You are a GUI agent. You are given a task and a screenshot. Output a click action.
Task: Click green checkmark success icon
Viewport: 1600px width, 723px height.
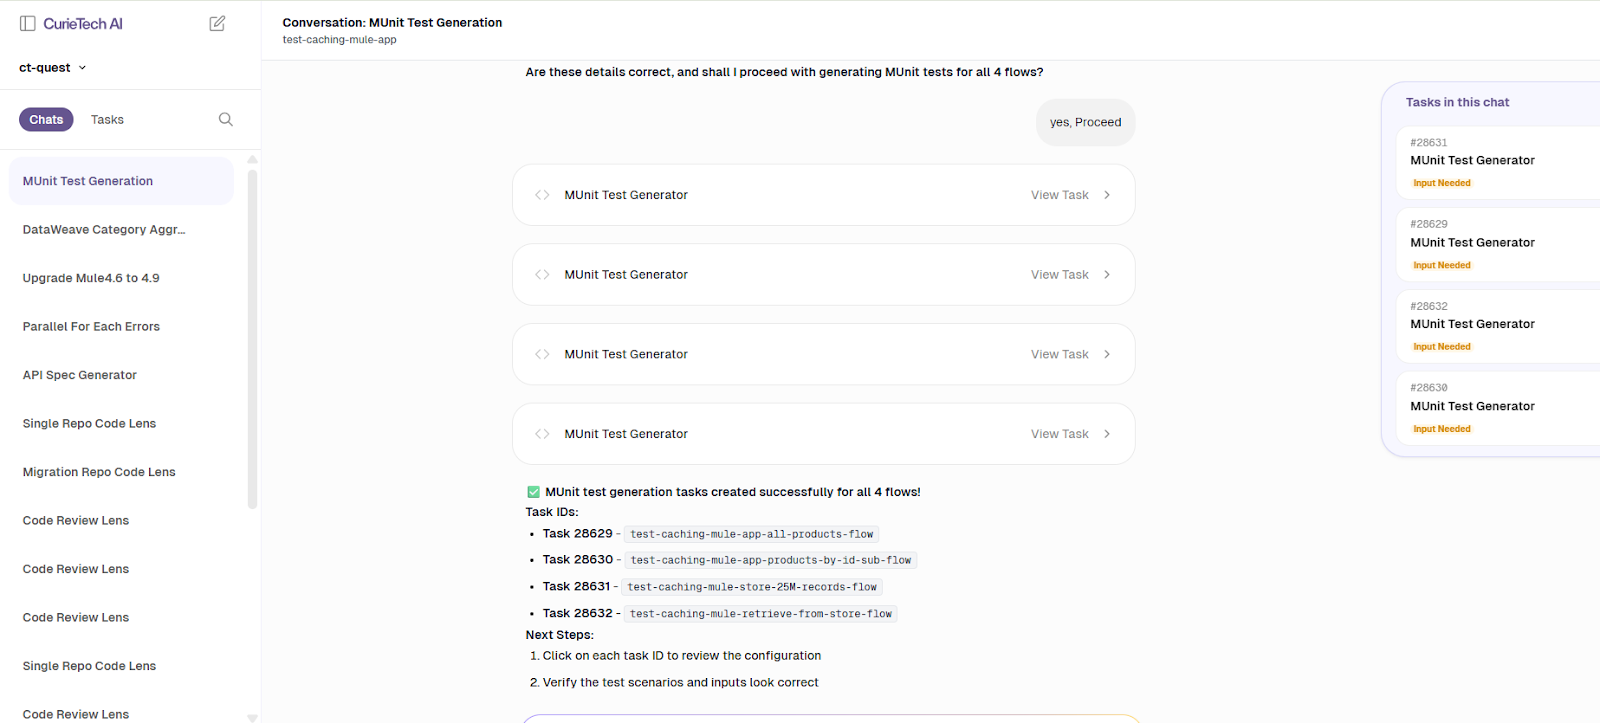(x=533, y=492)
